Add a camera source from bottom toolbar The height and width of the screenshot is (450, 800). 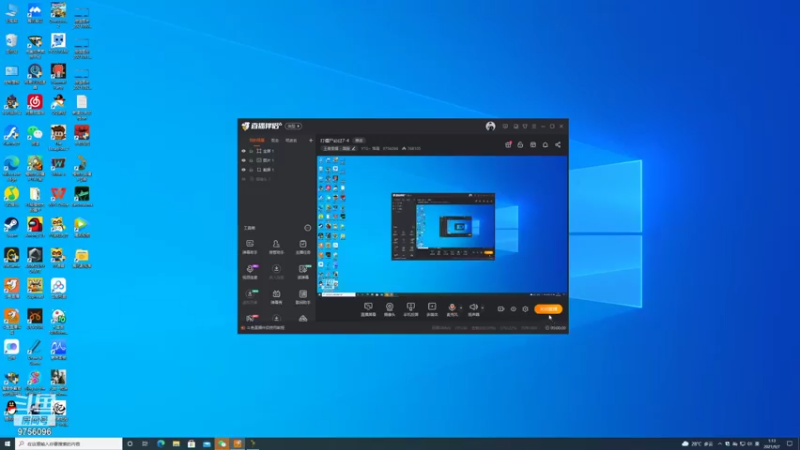point(389,309)
